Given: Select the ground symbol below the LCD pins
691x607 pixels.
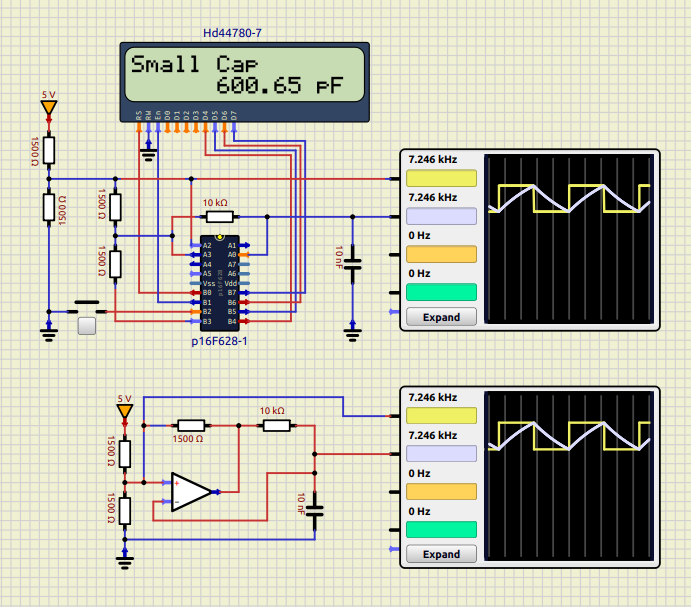Looking at the screenshot, I should (149, 151).
